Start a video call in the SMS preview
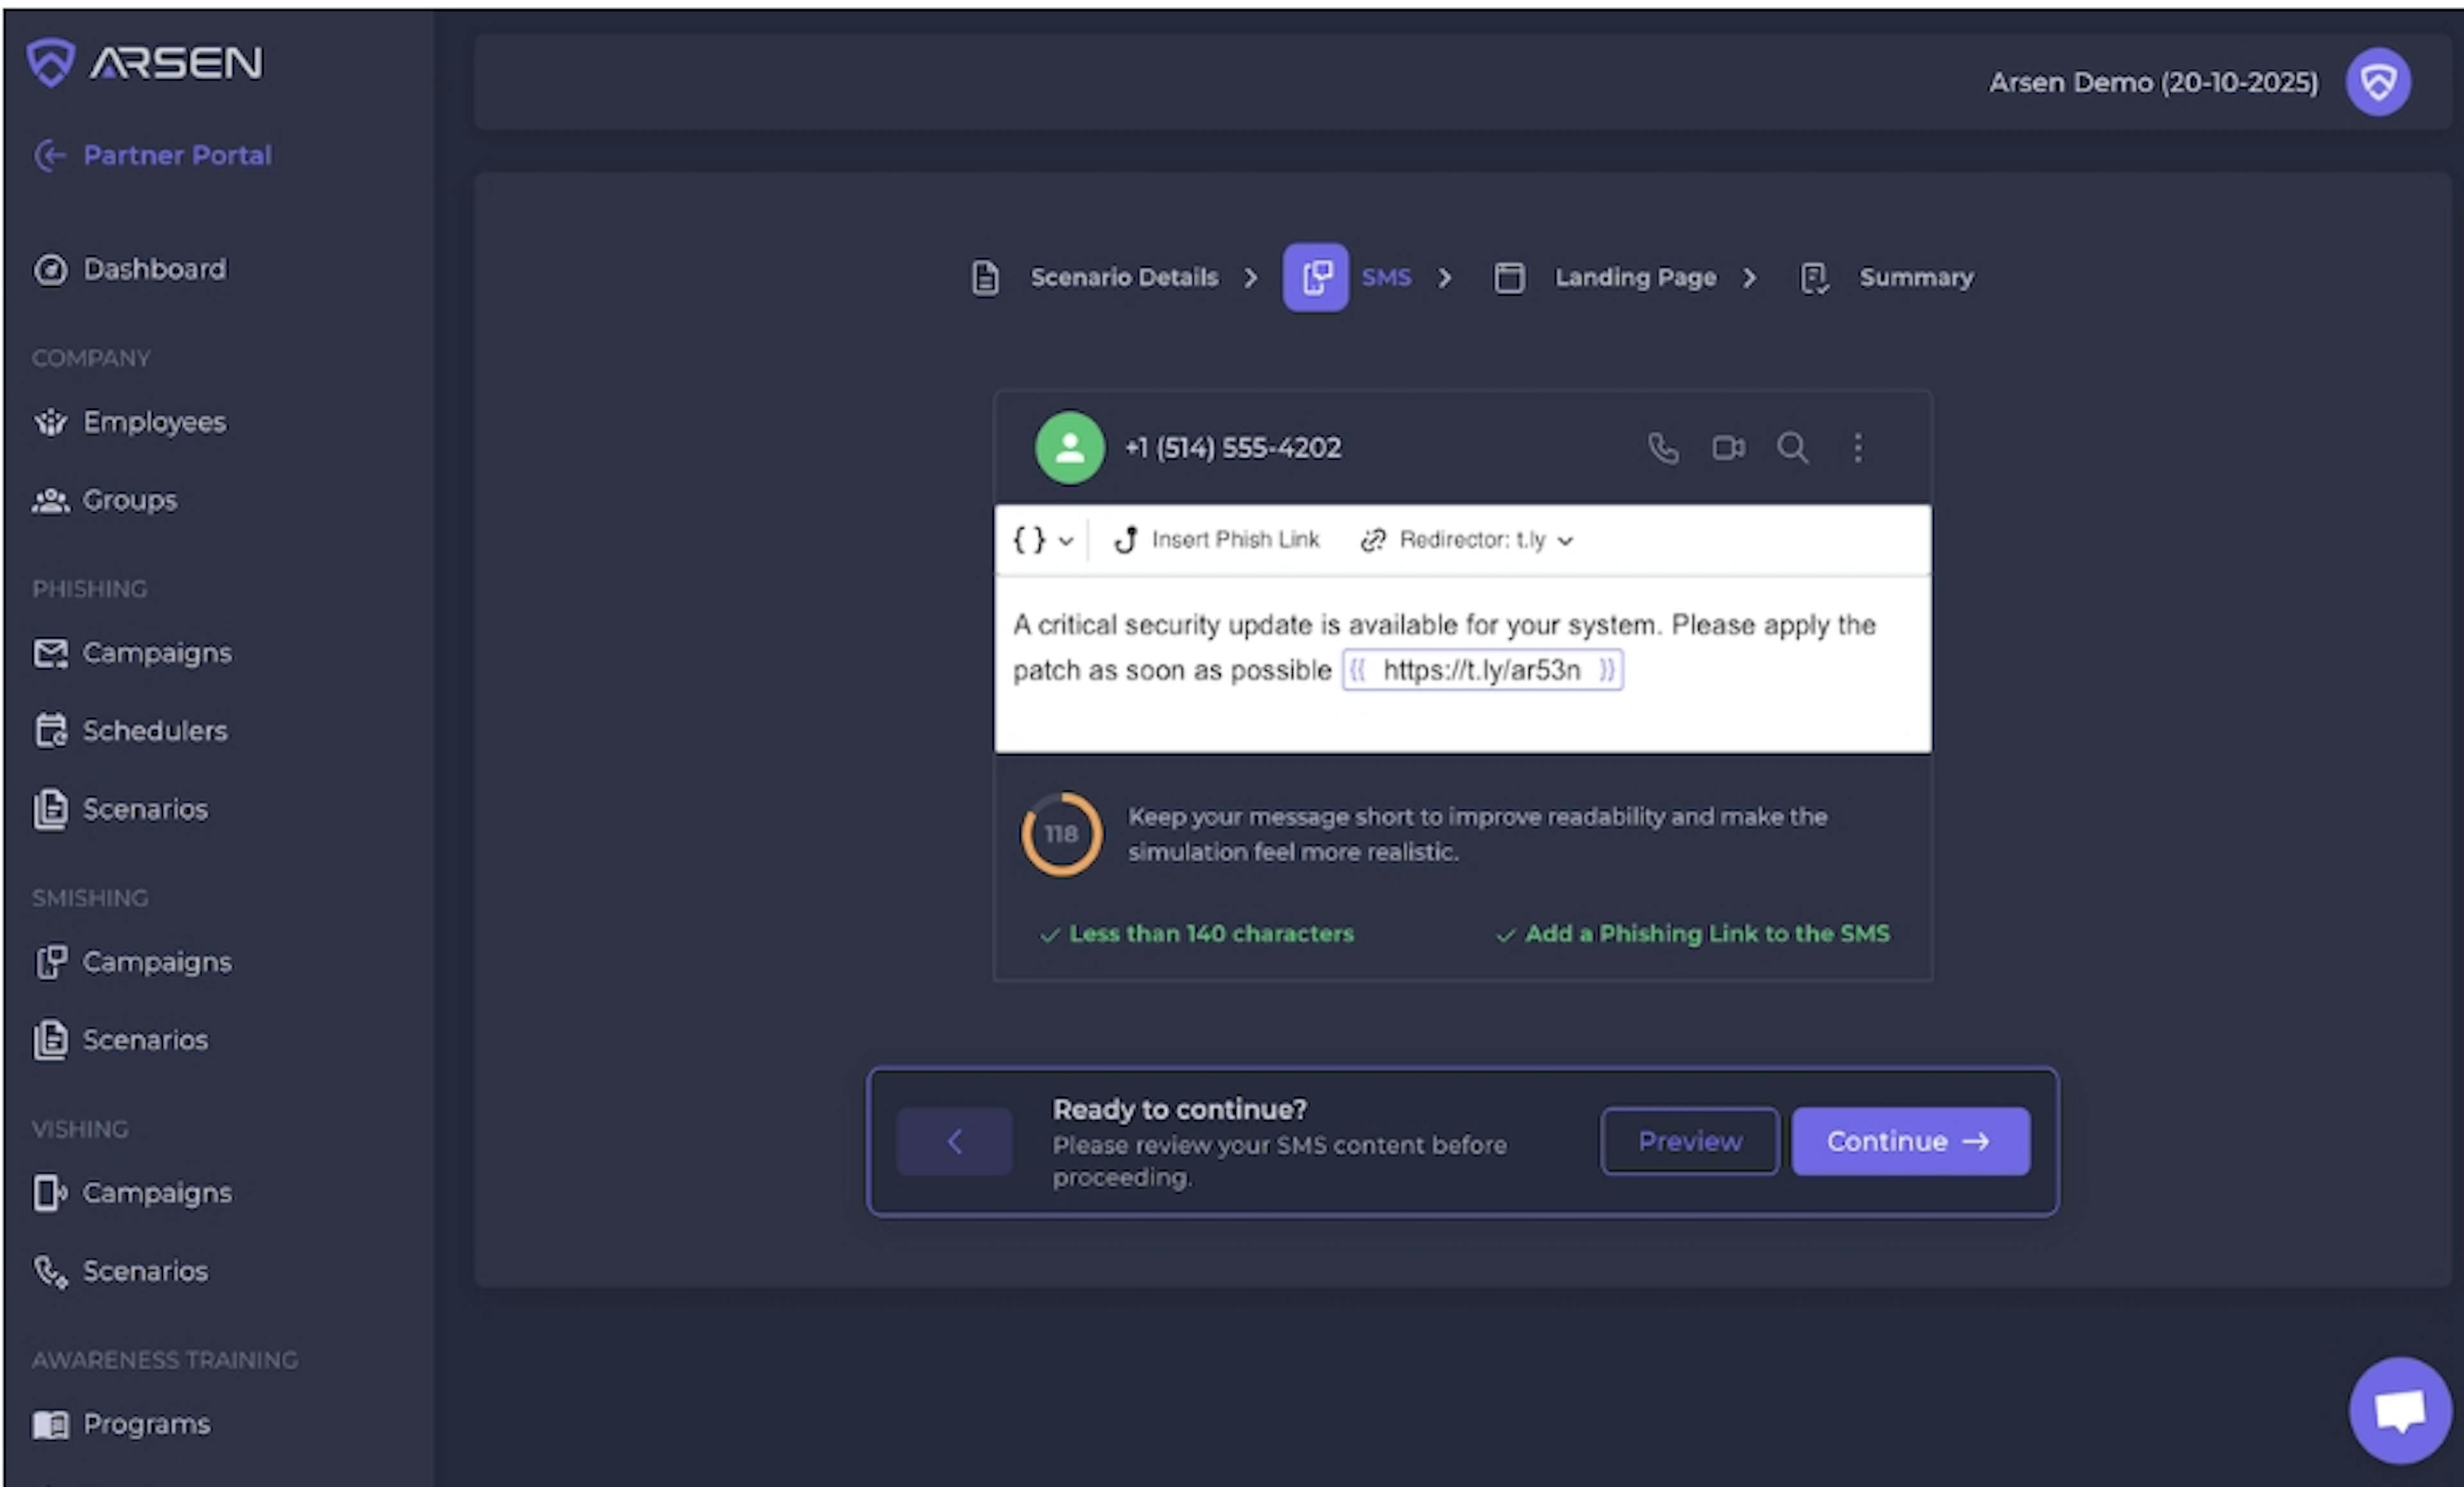 click(1728, 448)
